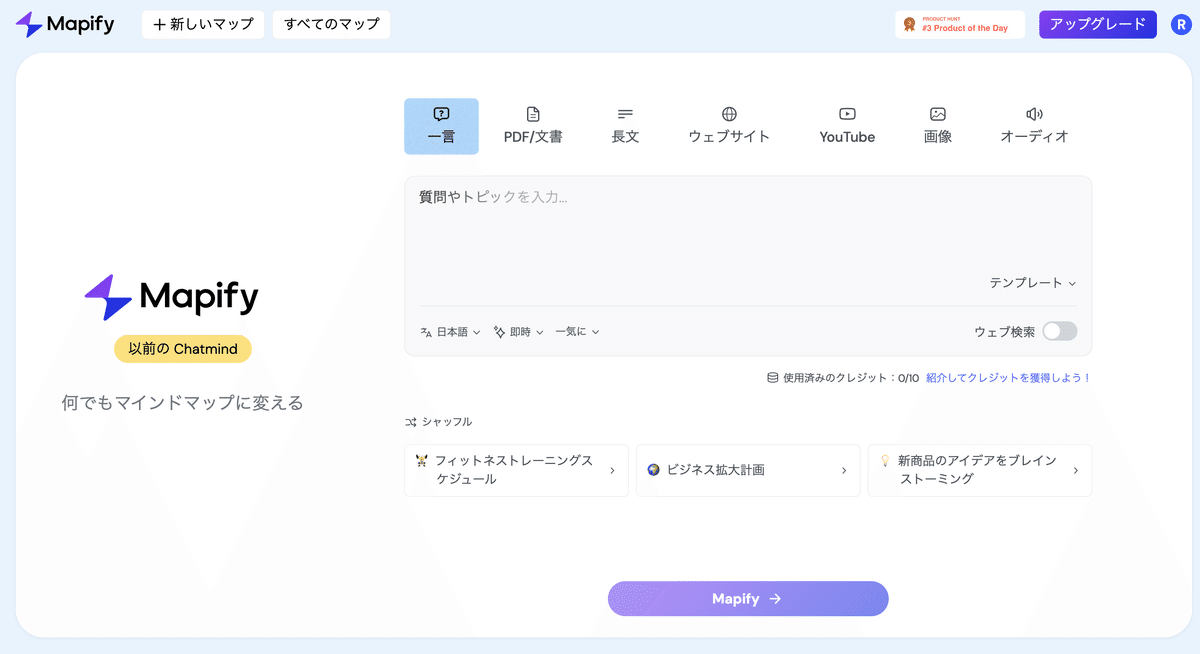Open the PDF/文書 upload option
This screenshot has width=1200, height=654.
pyautogui.click(x=534, y=124)
